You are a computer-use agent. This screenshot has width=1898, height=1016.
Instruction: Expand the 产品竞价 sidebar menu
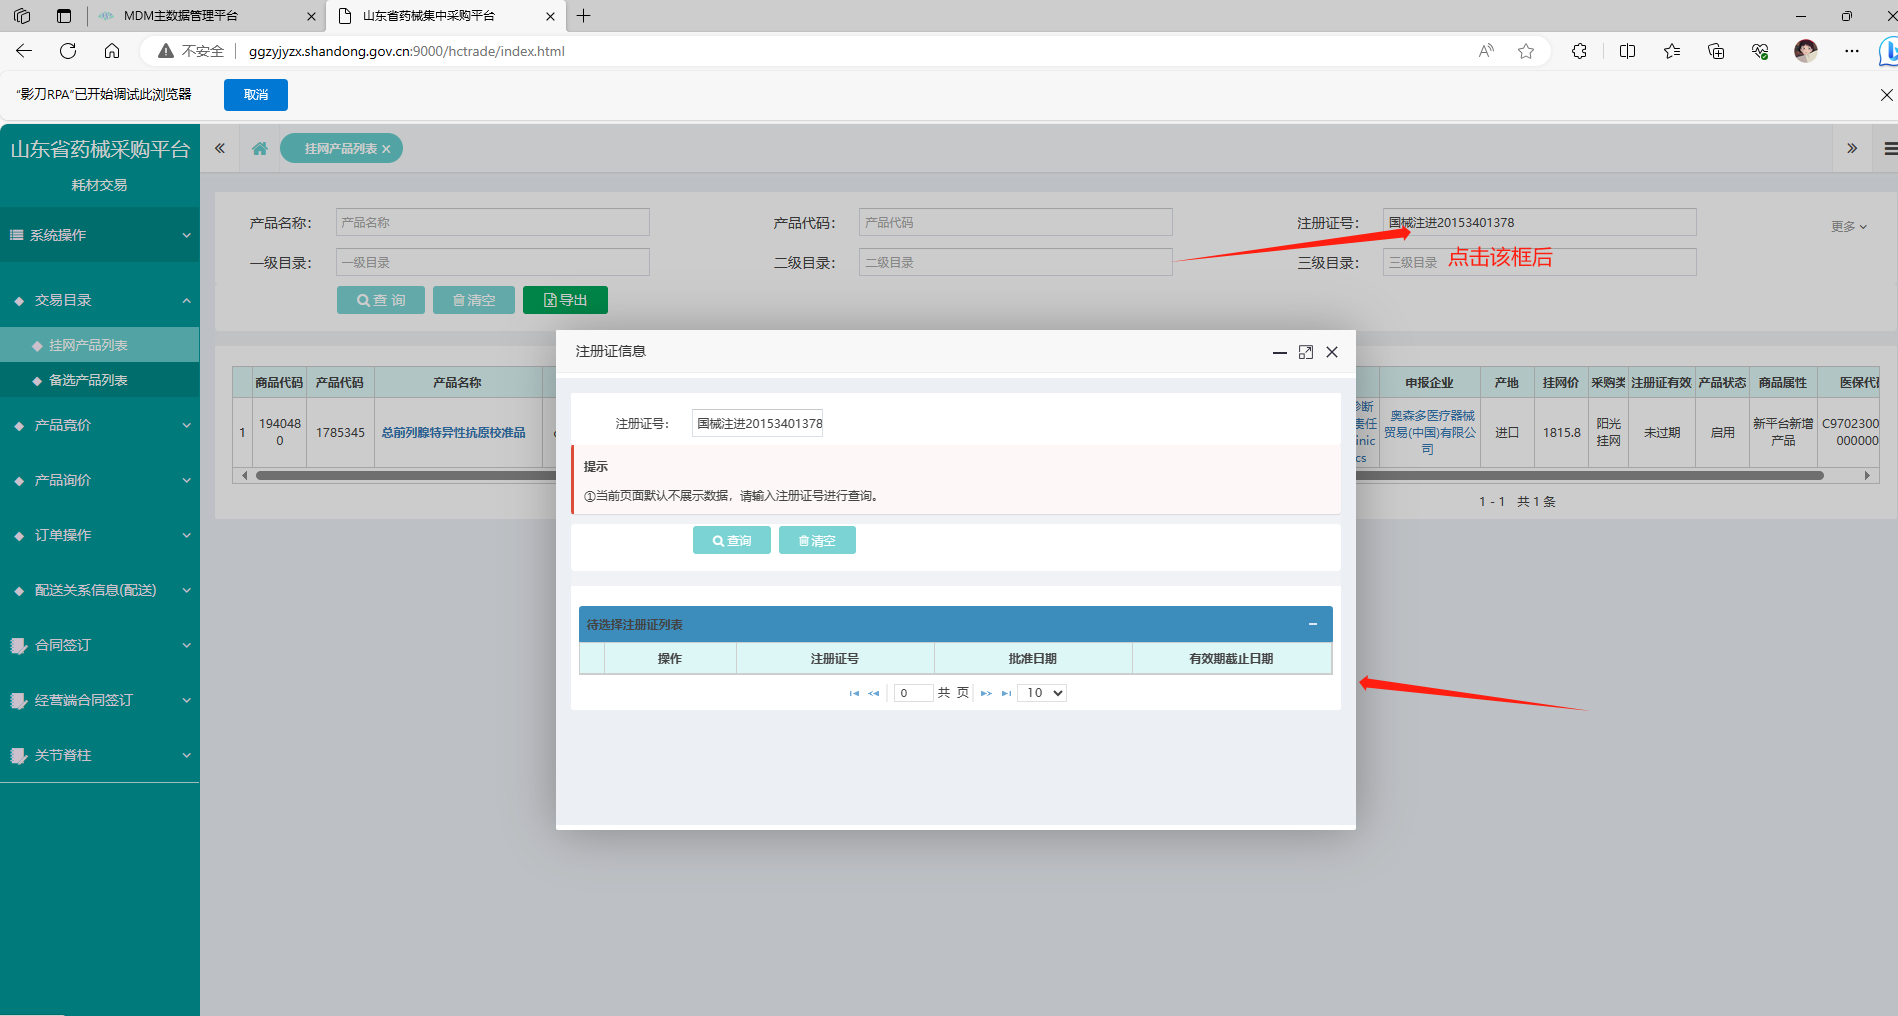100,425
